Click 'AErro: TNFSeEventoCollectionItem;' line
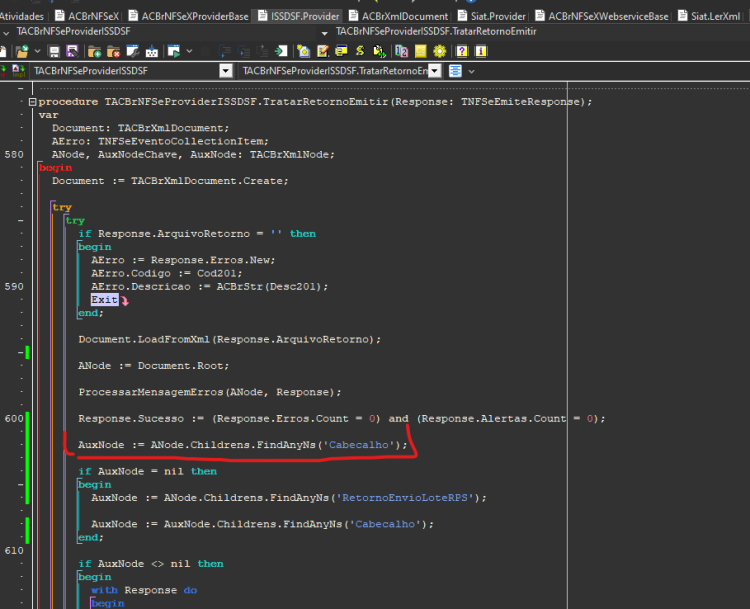This screenshot has width=750, height=609. click(160, 141)
